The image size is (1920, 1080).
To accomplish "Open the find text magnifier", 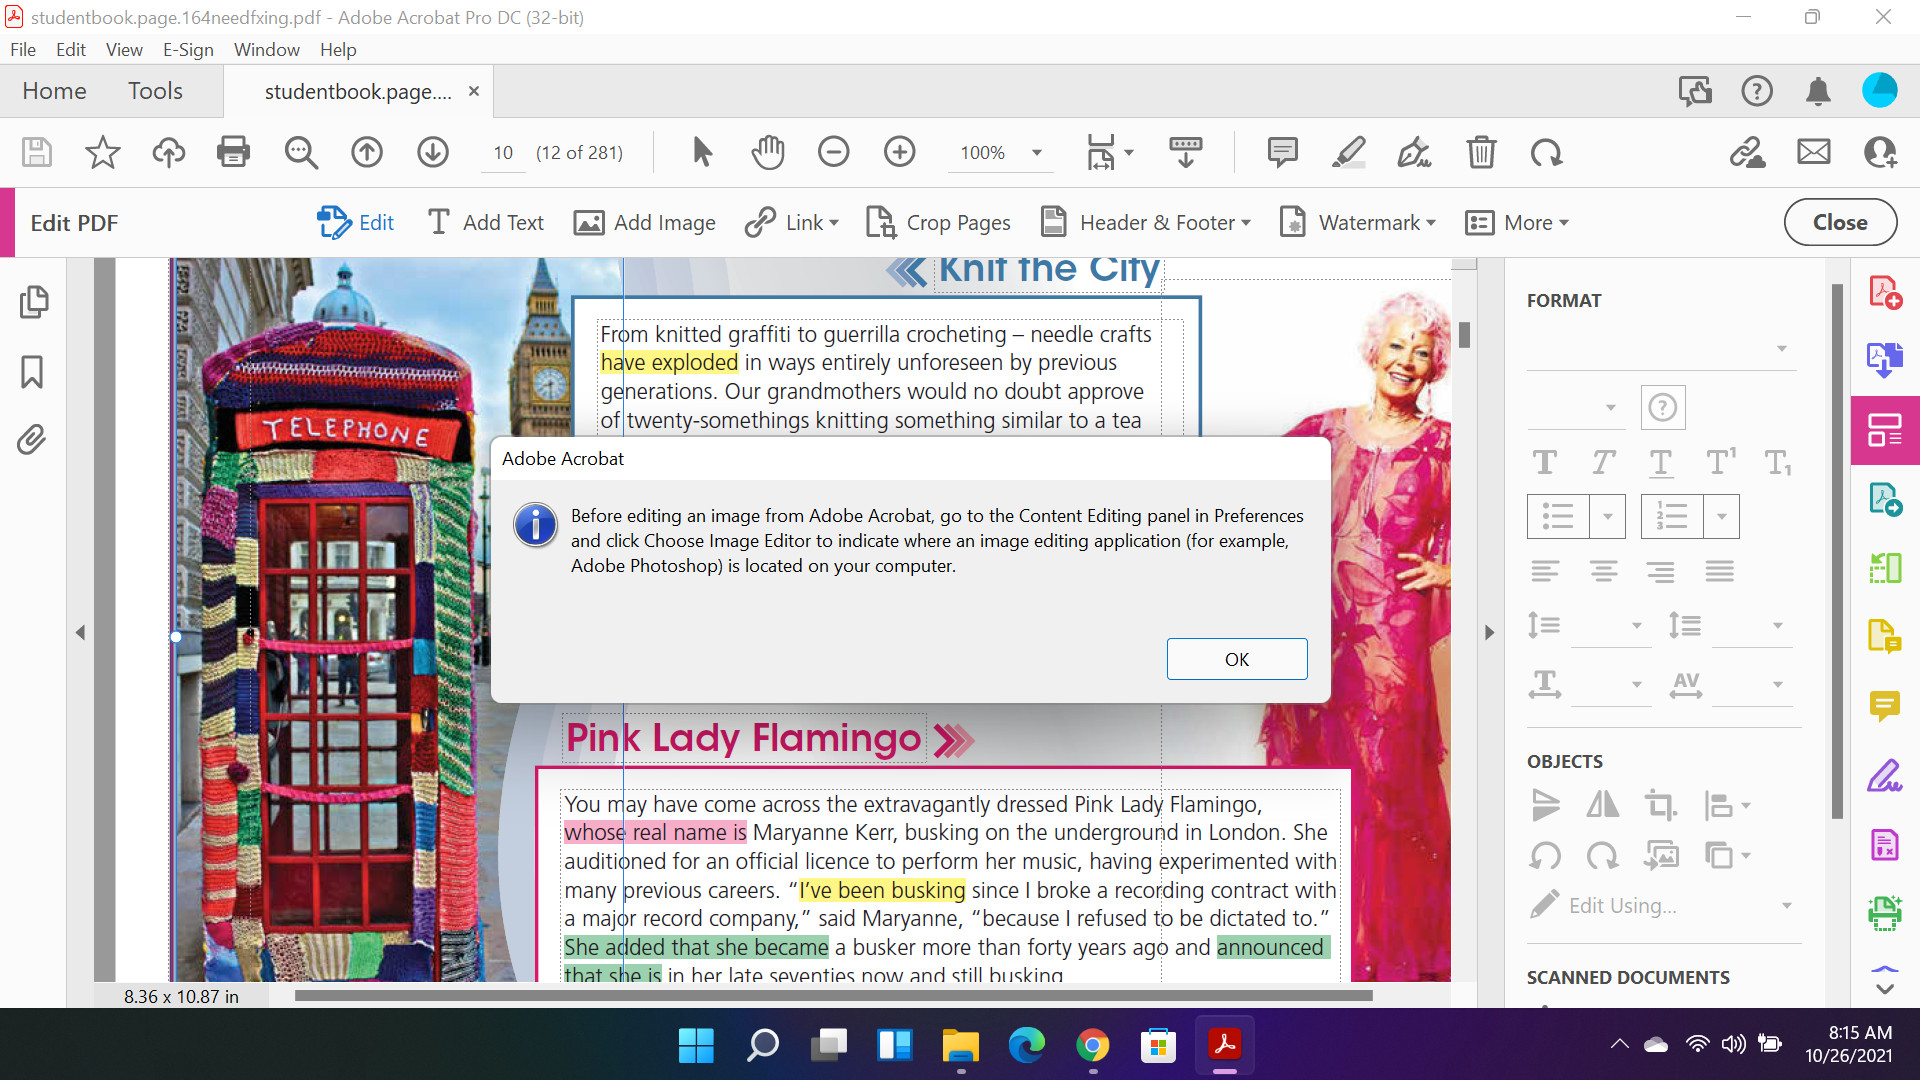I will [300, 152].
